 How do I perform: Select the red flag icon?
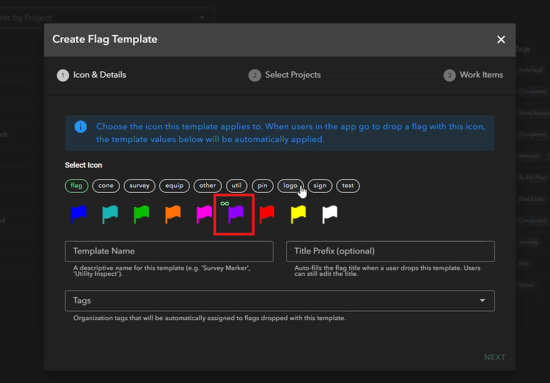pyautogui.click(x=267, y=214)
